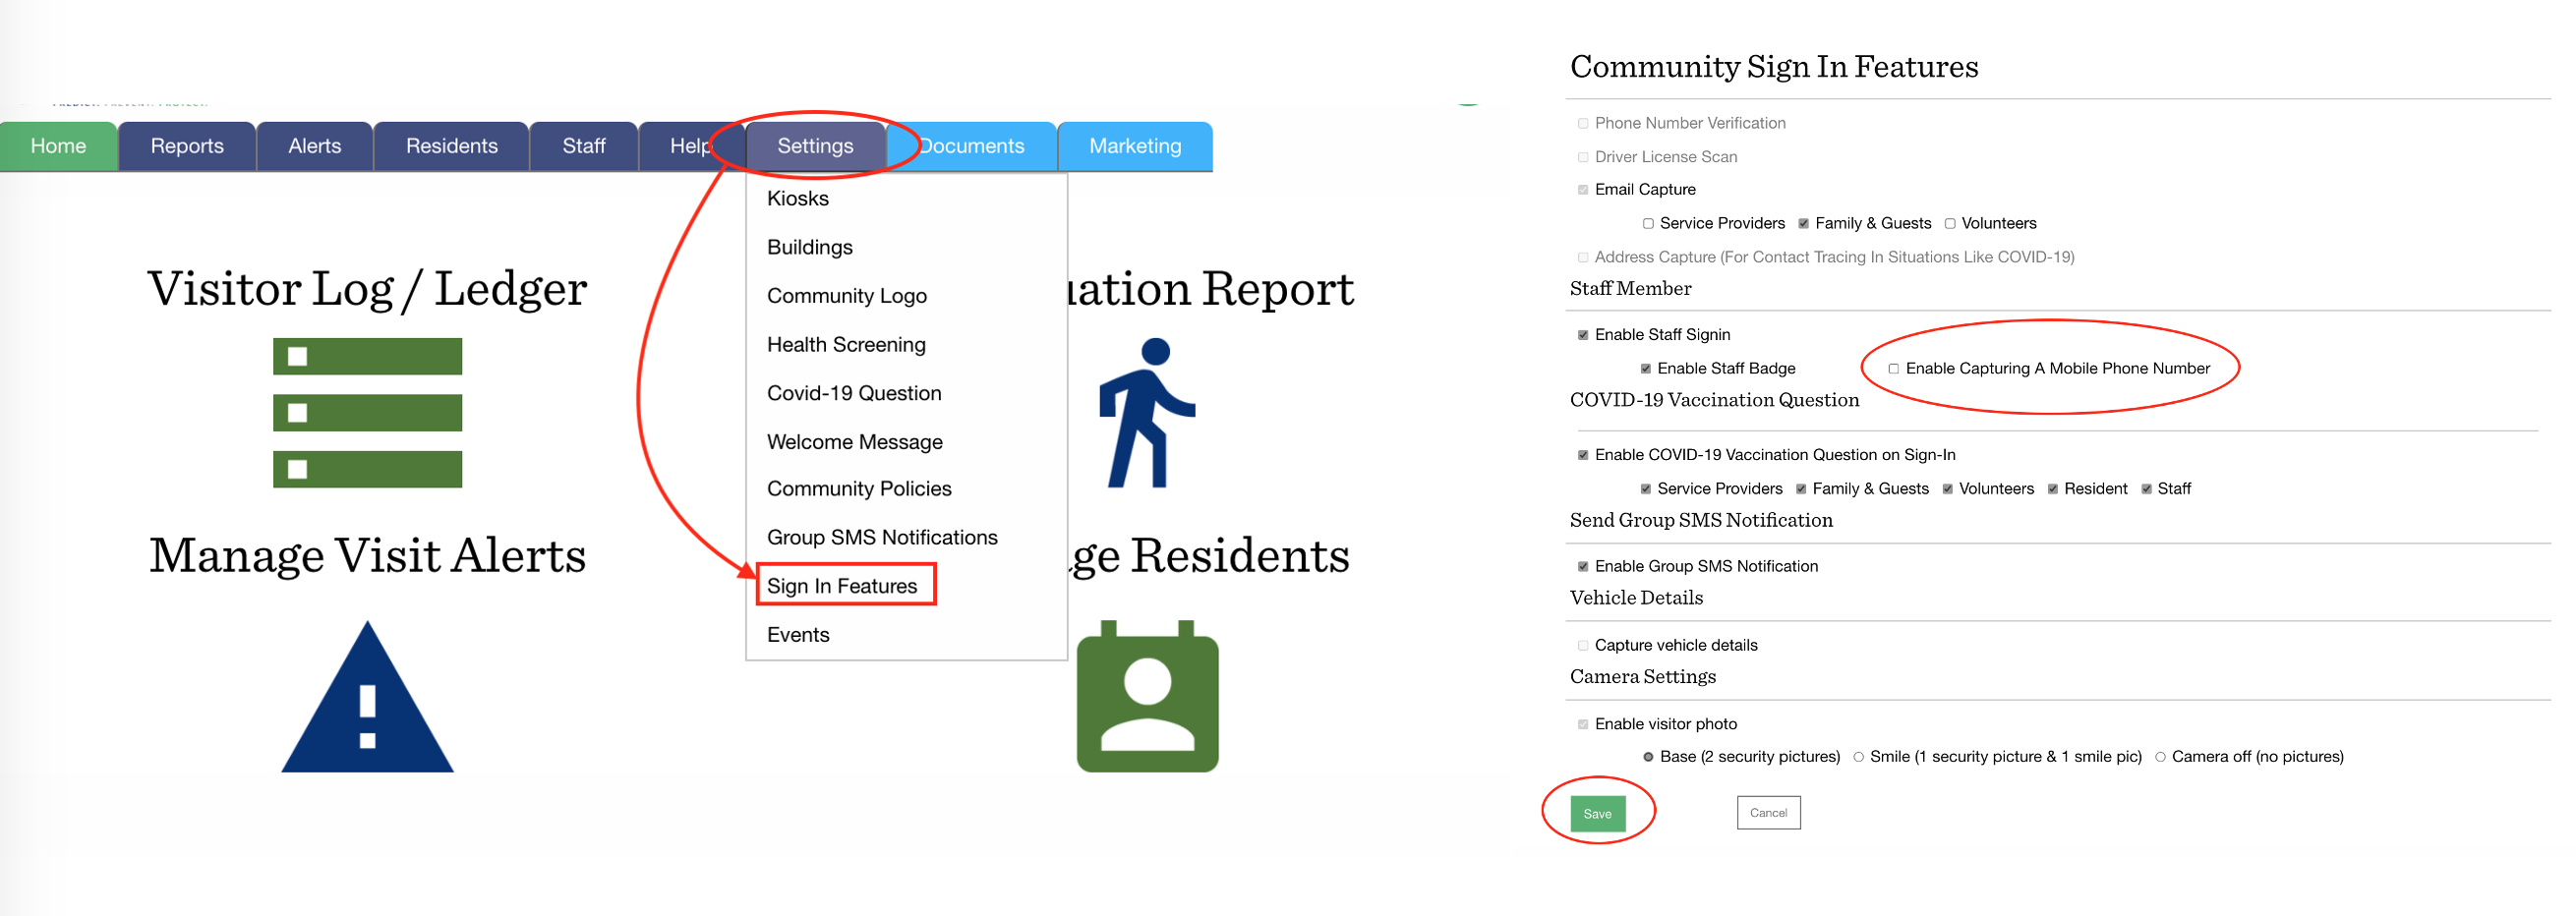Open the Settings dropdown menu

click(816, 146)
